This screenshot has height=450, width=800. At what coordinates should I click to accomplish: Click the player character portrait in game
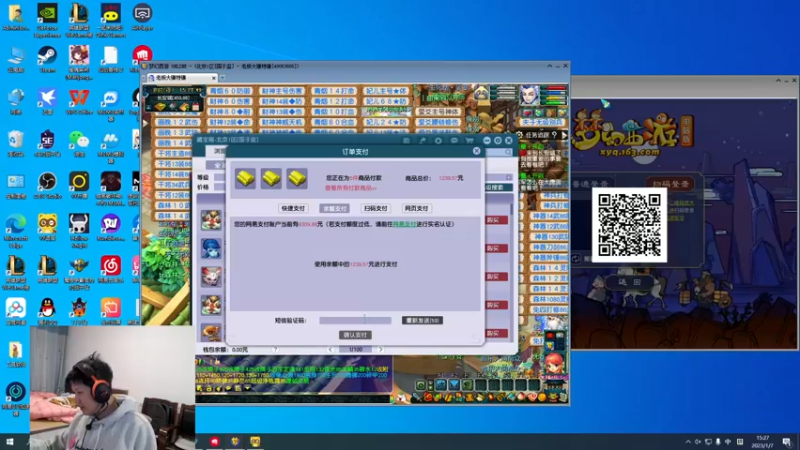[529, 95]
